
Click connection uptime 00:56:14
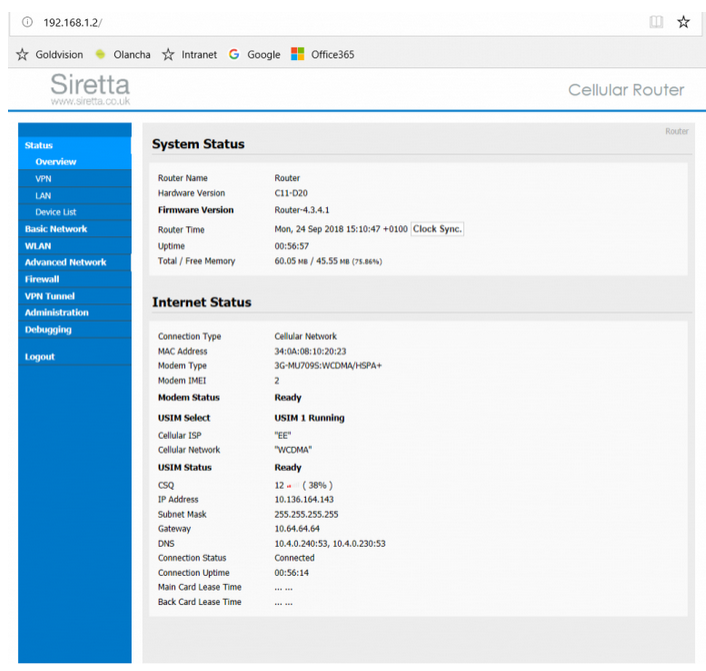point(292,573)
